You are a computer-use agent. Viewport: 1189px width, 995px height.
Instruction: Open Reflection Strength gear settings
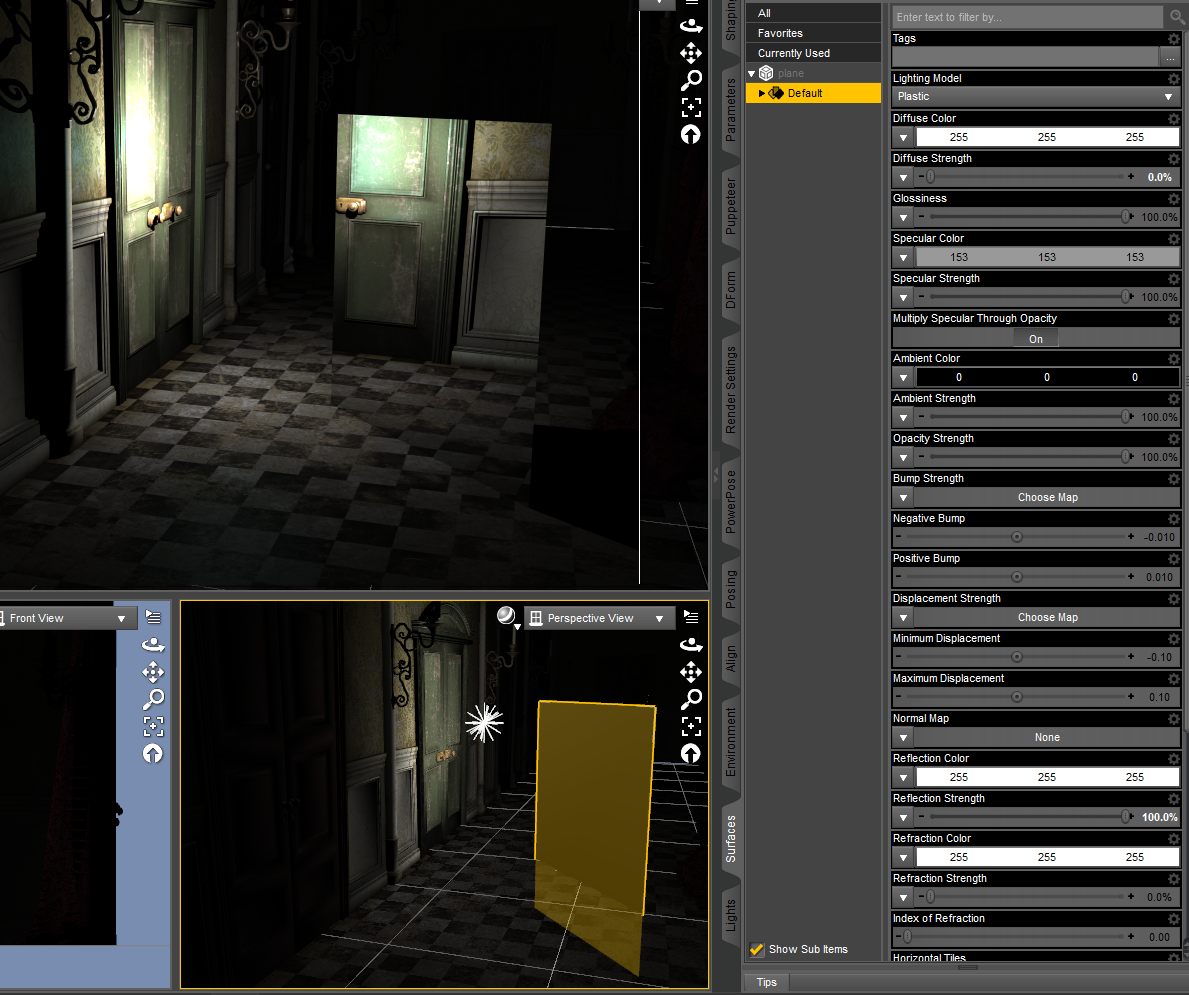click(1174, 799)
